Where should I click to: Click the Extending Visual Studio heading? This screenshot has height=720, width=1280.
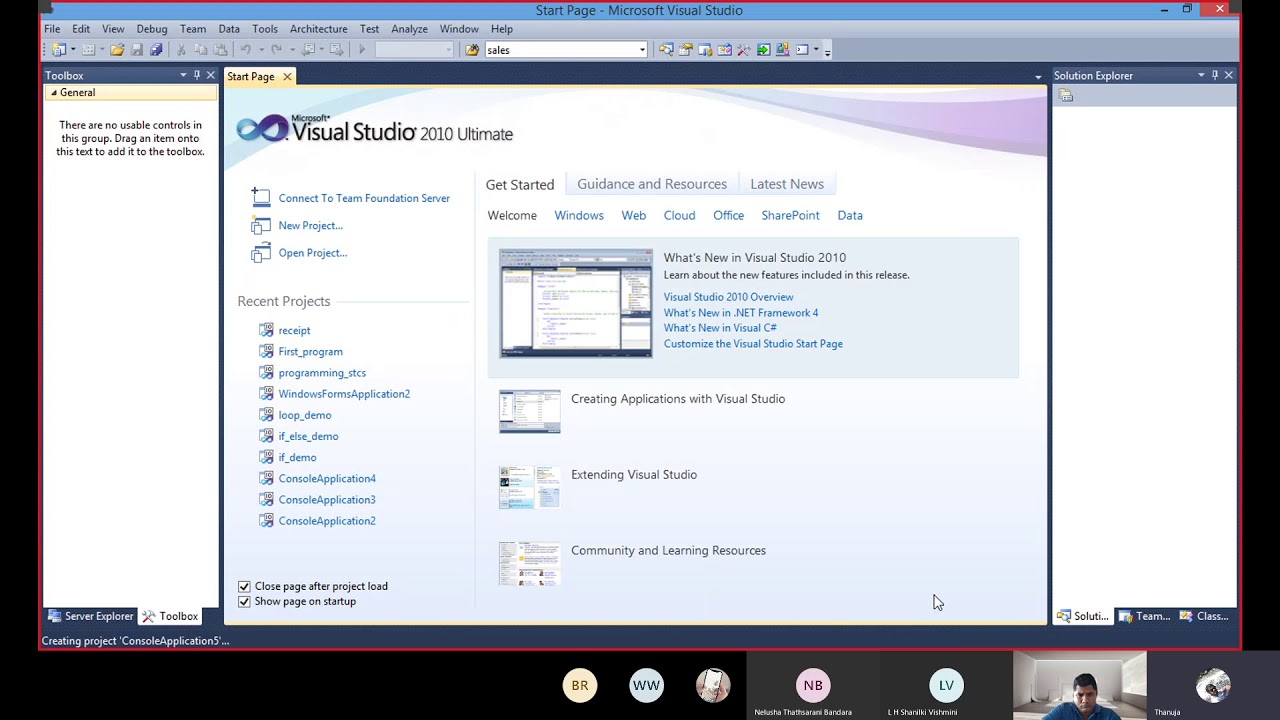pos(634,475)
